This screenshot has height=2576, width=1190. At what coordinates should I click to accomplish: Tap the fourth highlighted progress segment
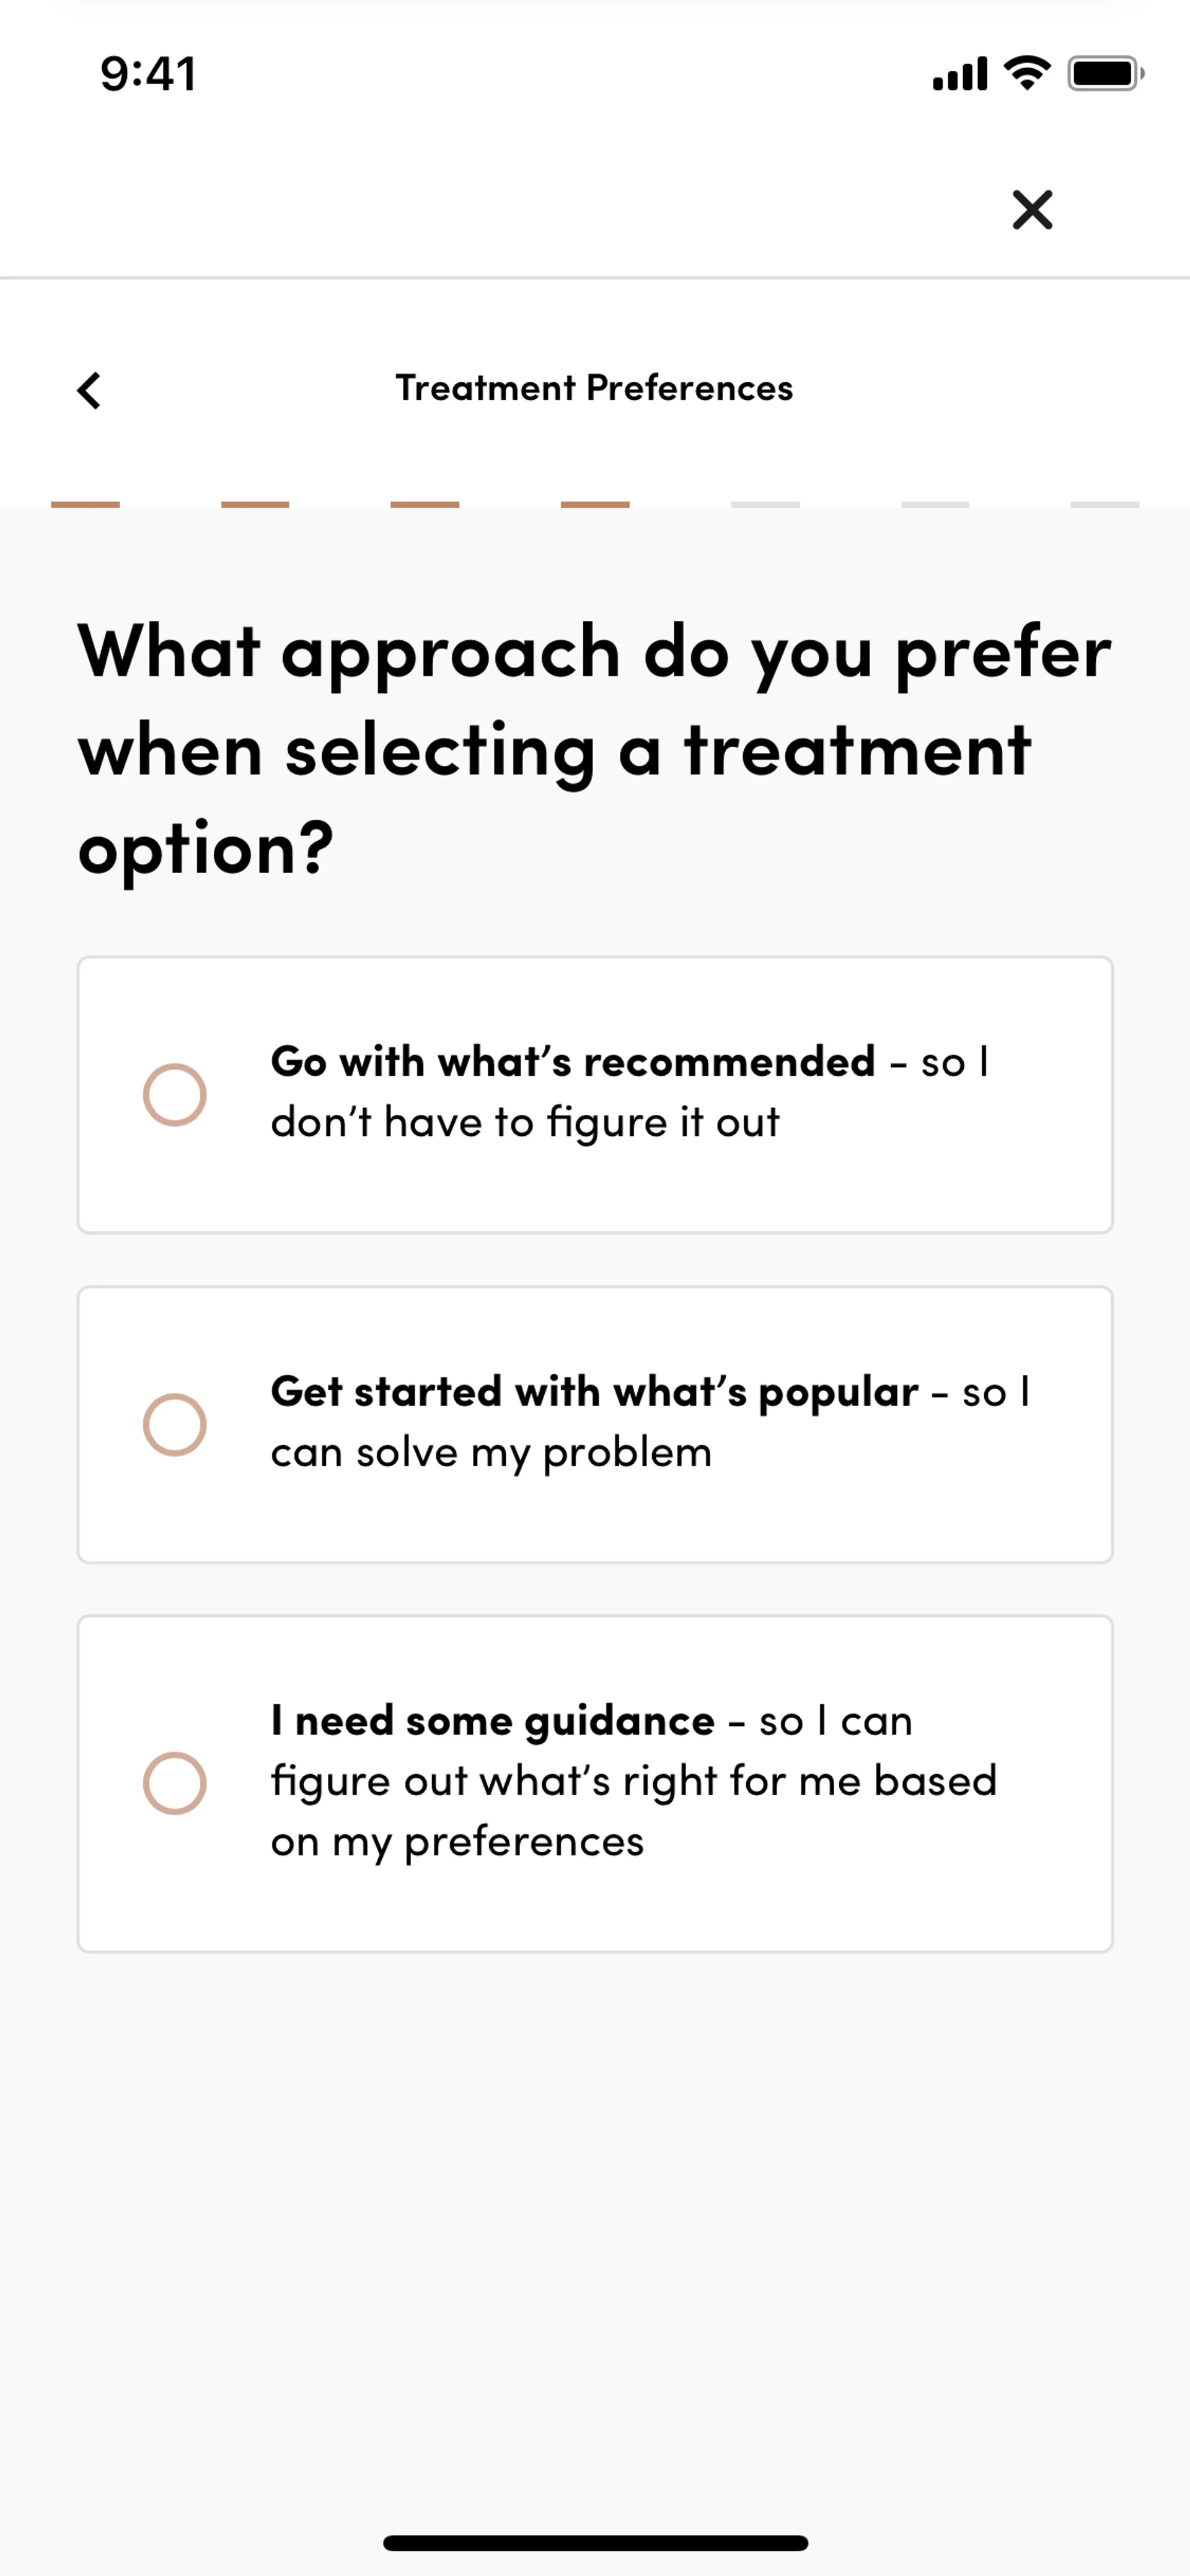coord(595,505)
